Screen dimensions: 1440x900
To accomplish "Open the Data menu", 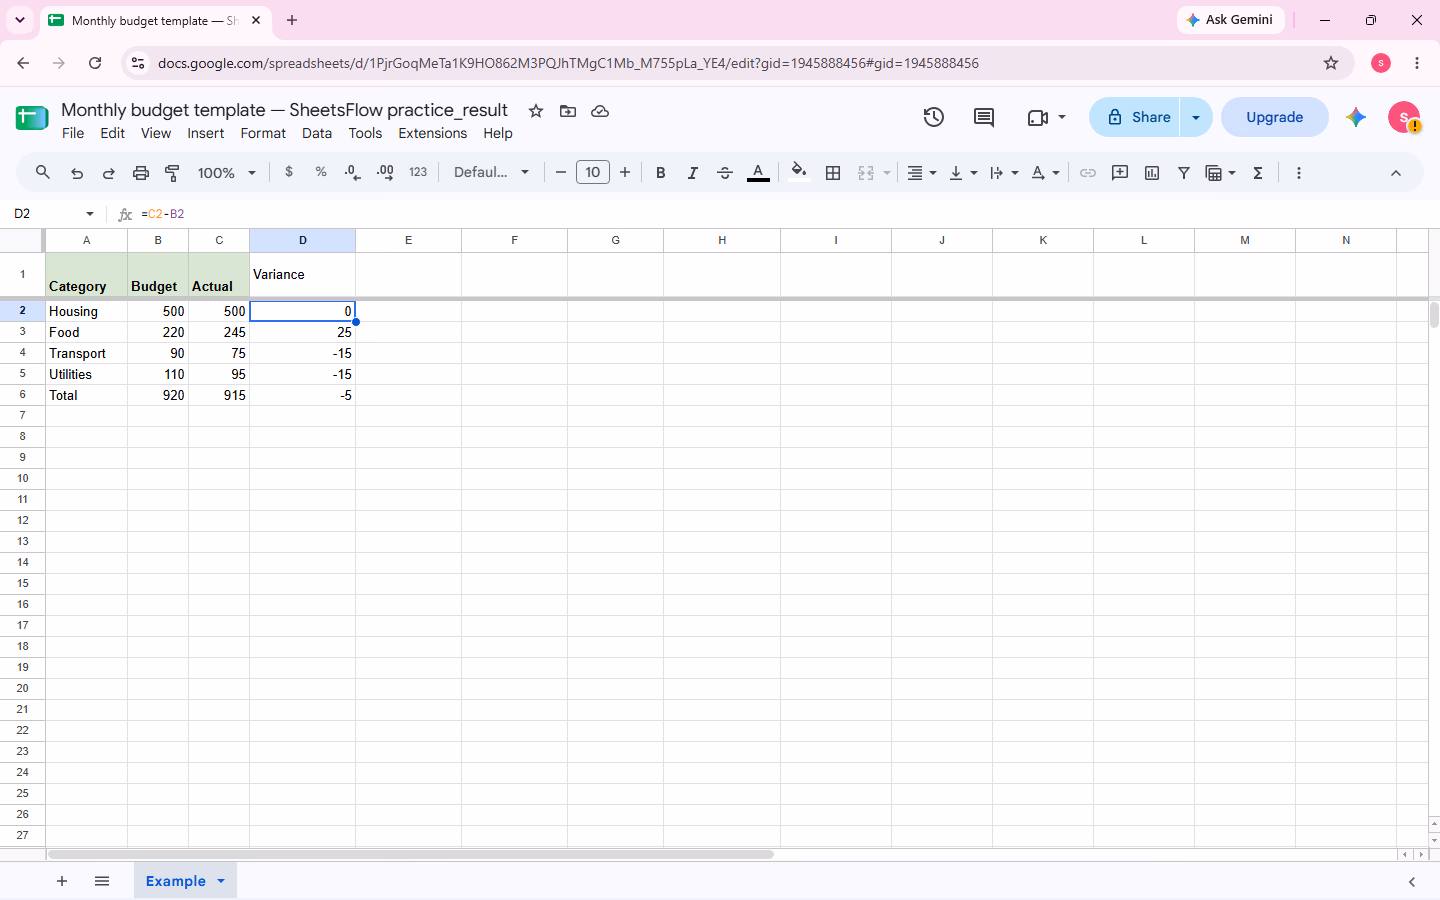I will point(317,133).
